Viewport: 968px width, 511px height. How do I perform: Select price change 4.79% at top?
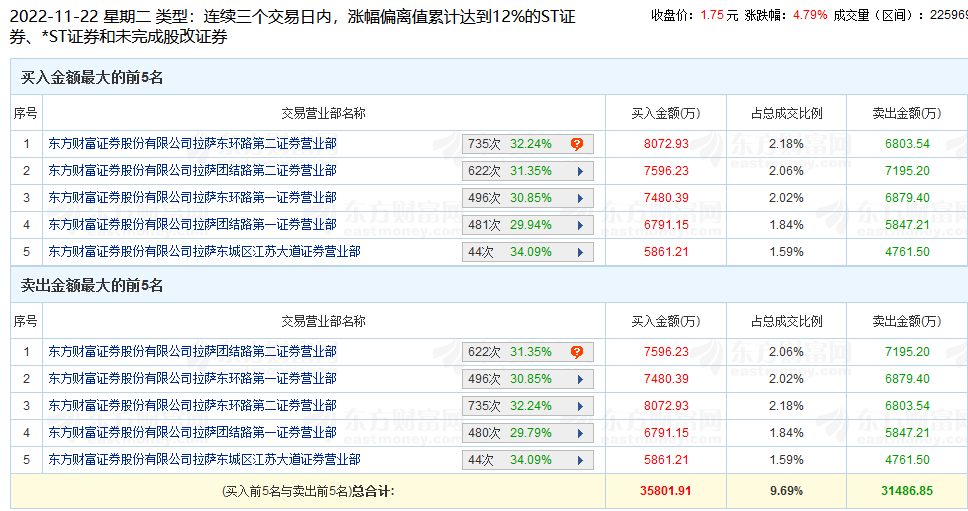tap(810, 15)
